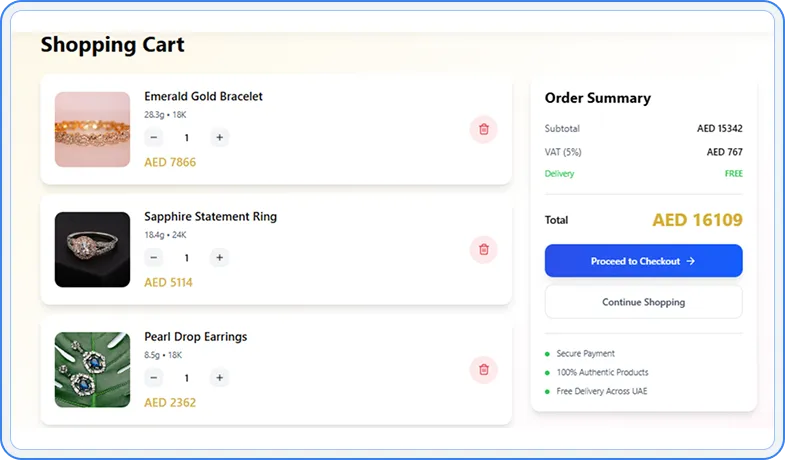The width and height of the screenshot is (785, 460).
Task: Click trash icon for Pearl Drop Earrings
Action: pos(484,369)
